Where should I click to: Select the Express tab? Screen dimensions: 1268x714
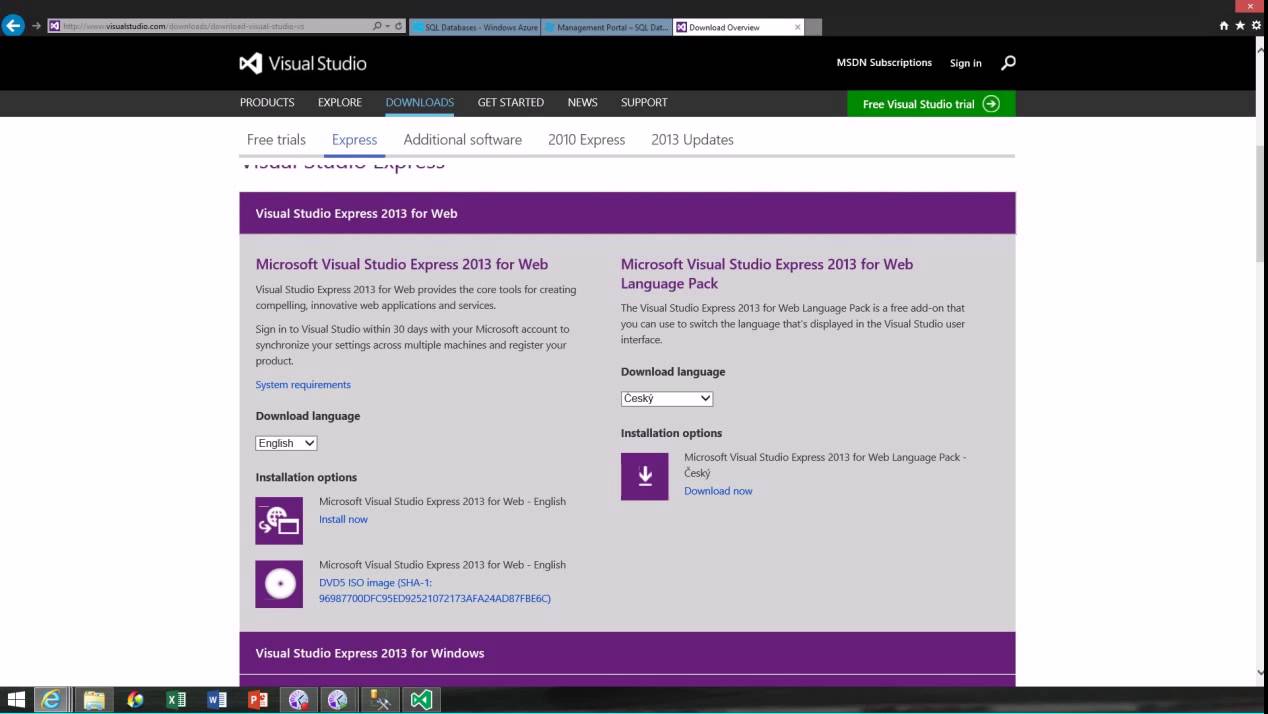(354, 139)
